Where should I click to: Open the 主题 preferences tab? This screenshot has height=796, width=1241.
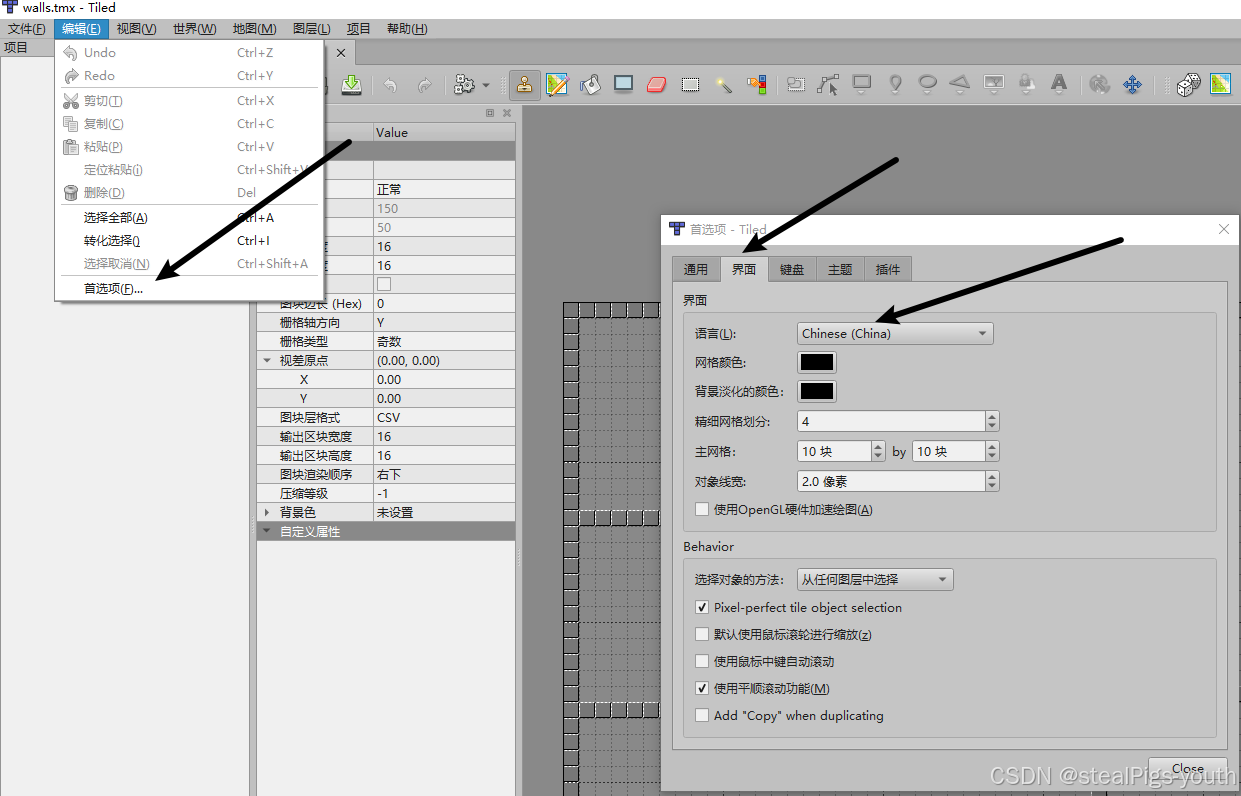pyautogui.click(x=840, y=269)
